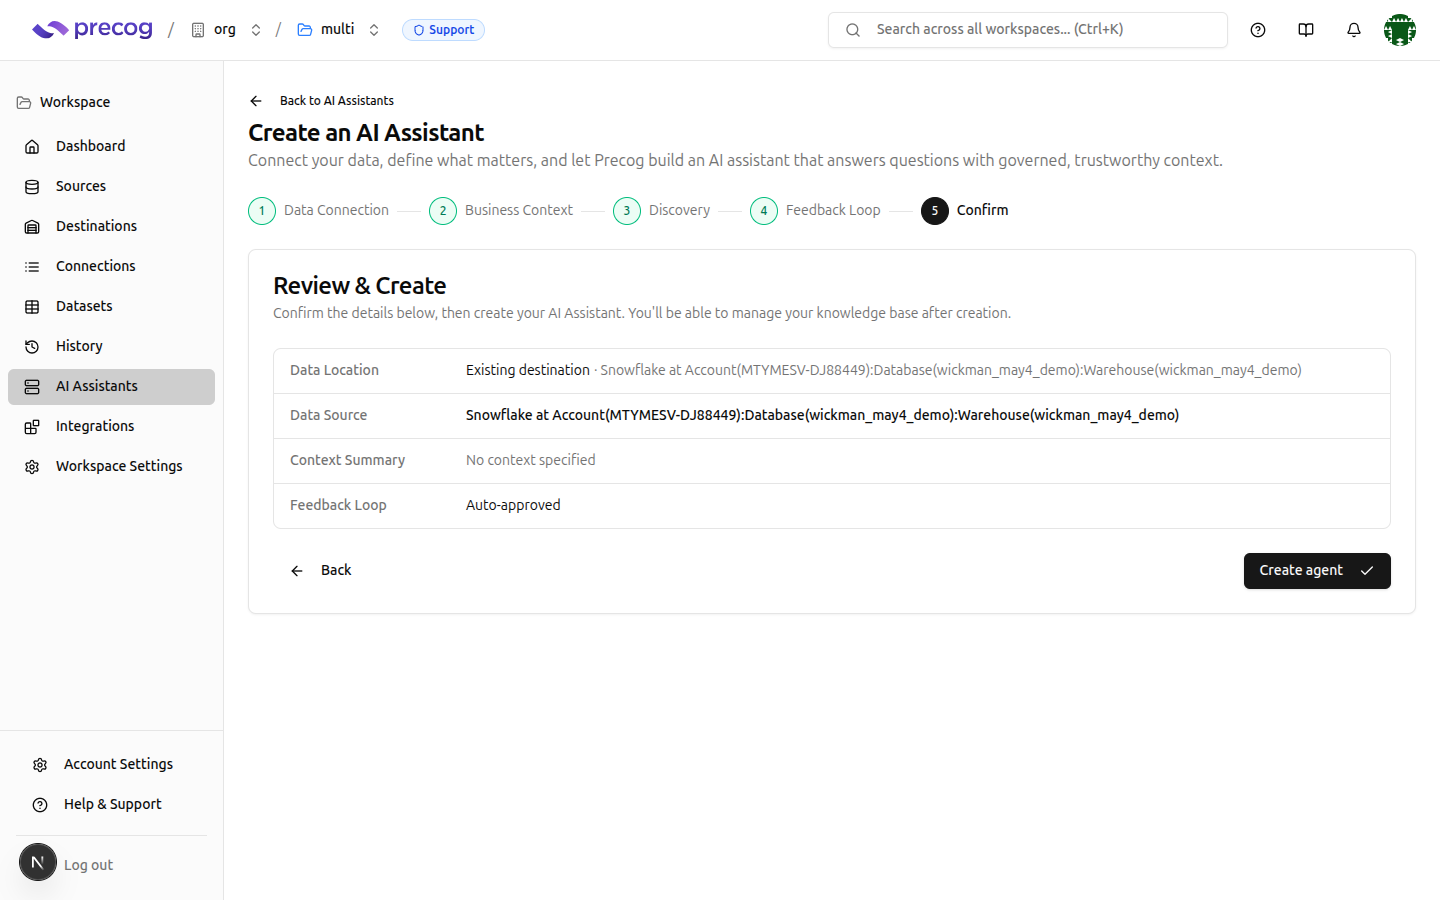Open Integrations
The image size is (1440, 900).
[111, 426]
